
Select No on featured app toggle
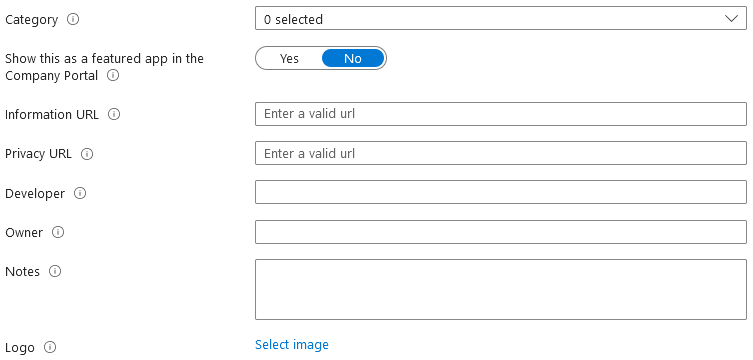pos(353,59)
